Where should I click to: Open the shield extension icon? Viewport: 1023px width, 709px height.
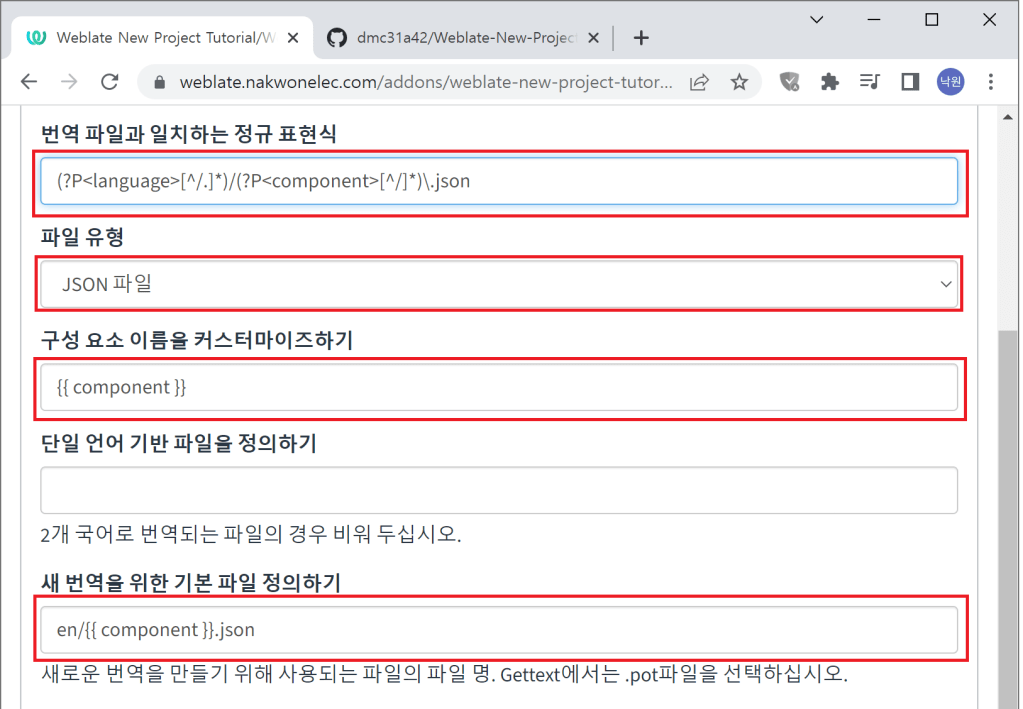pyautogui.click(x=790, y=82)
